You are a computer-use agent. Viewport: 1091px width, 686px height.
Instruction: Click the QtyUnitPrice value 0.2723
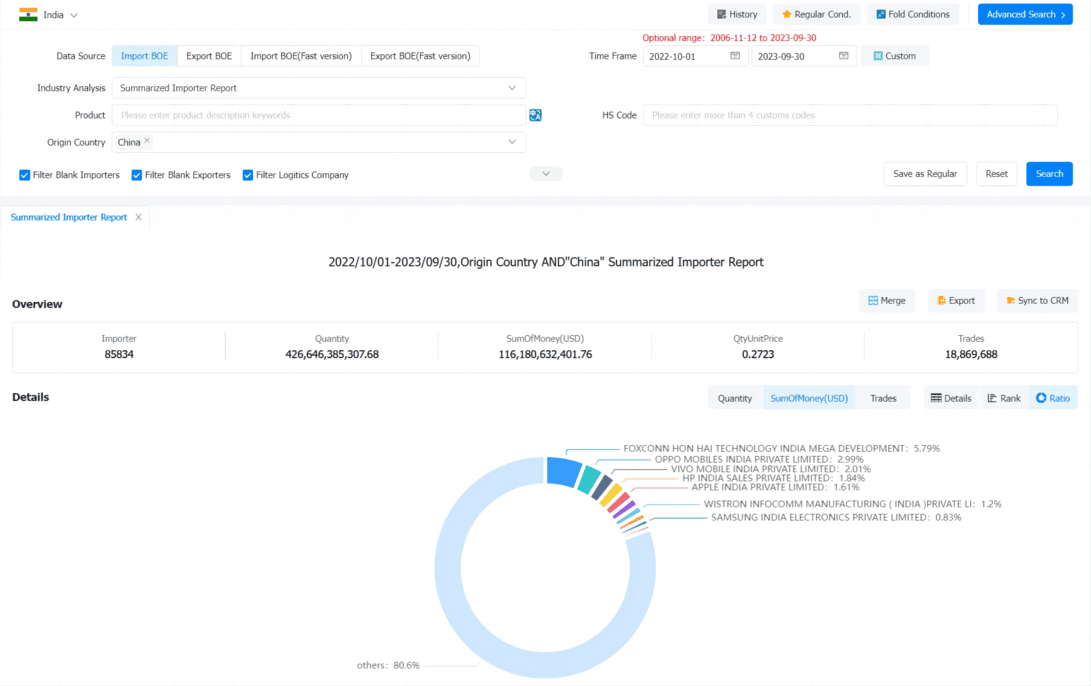[x=758, y=354]
